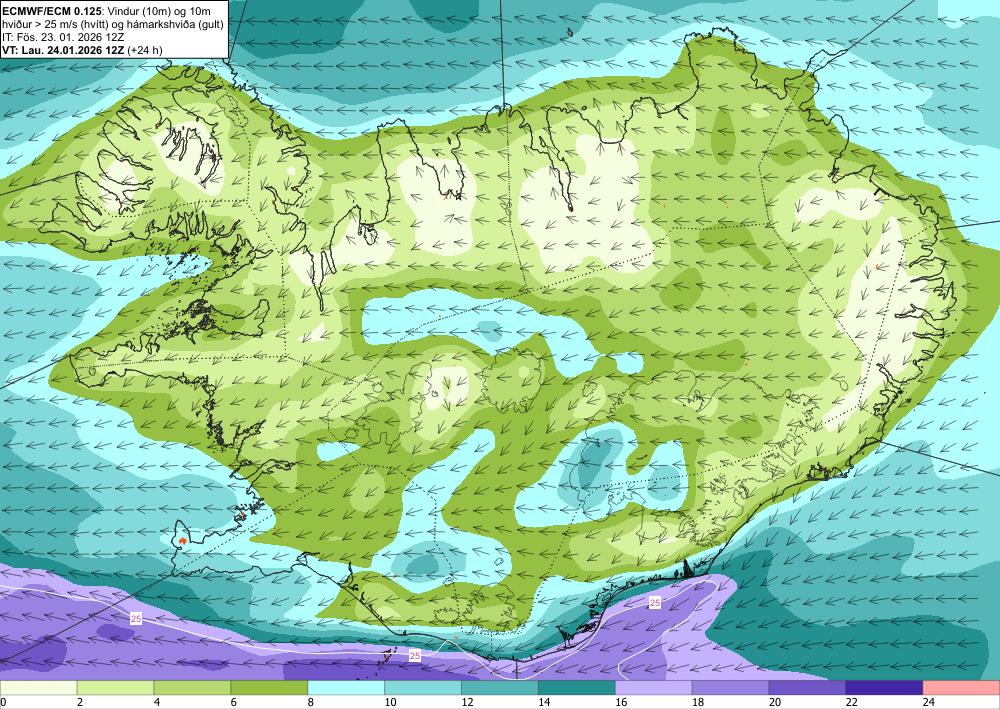
Task: Click the darker green 6–8 m/s legend swatch
Action: (x=269, y=688)
